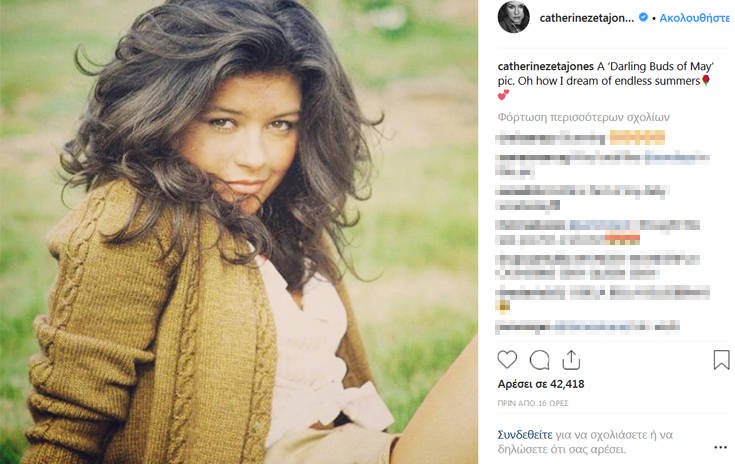Image resolution: width=735 pixels, height=464 pixels.
Task: View likes count Αρέσει σε 42,418
Action: pos(541,384)
